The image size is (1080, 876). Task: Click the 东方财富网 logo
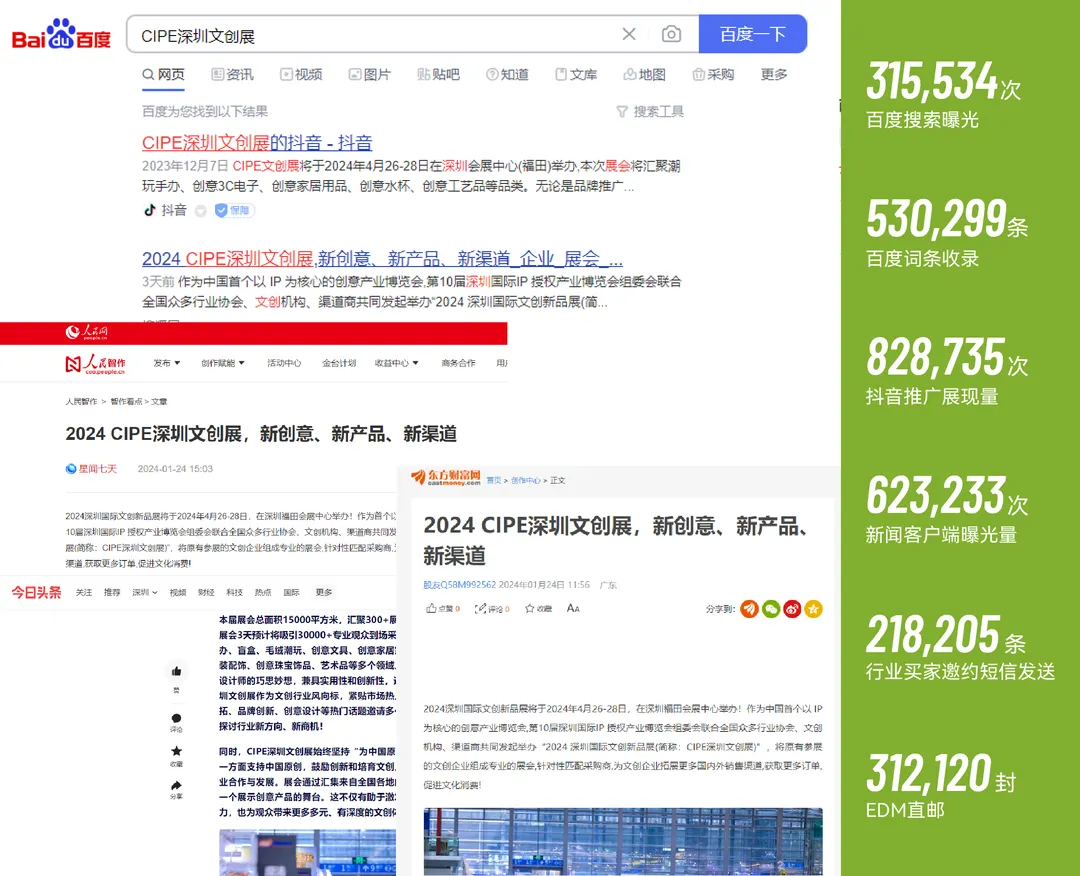446,477
